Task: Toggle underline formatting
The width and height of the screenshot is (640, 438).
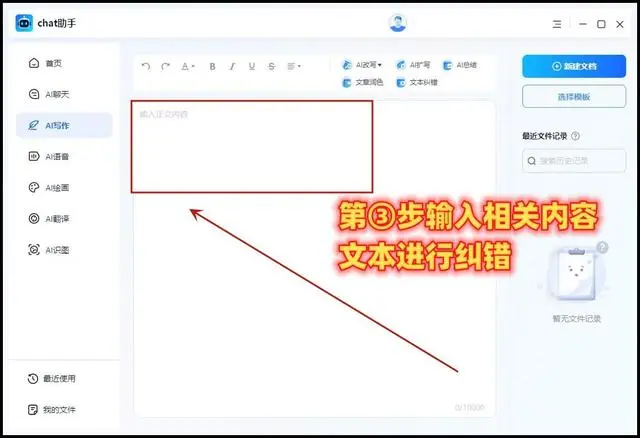Action: [x=252, y=66]
